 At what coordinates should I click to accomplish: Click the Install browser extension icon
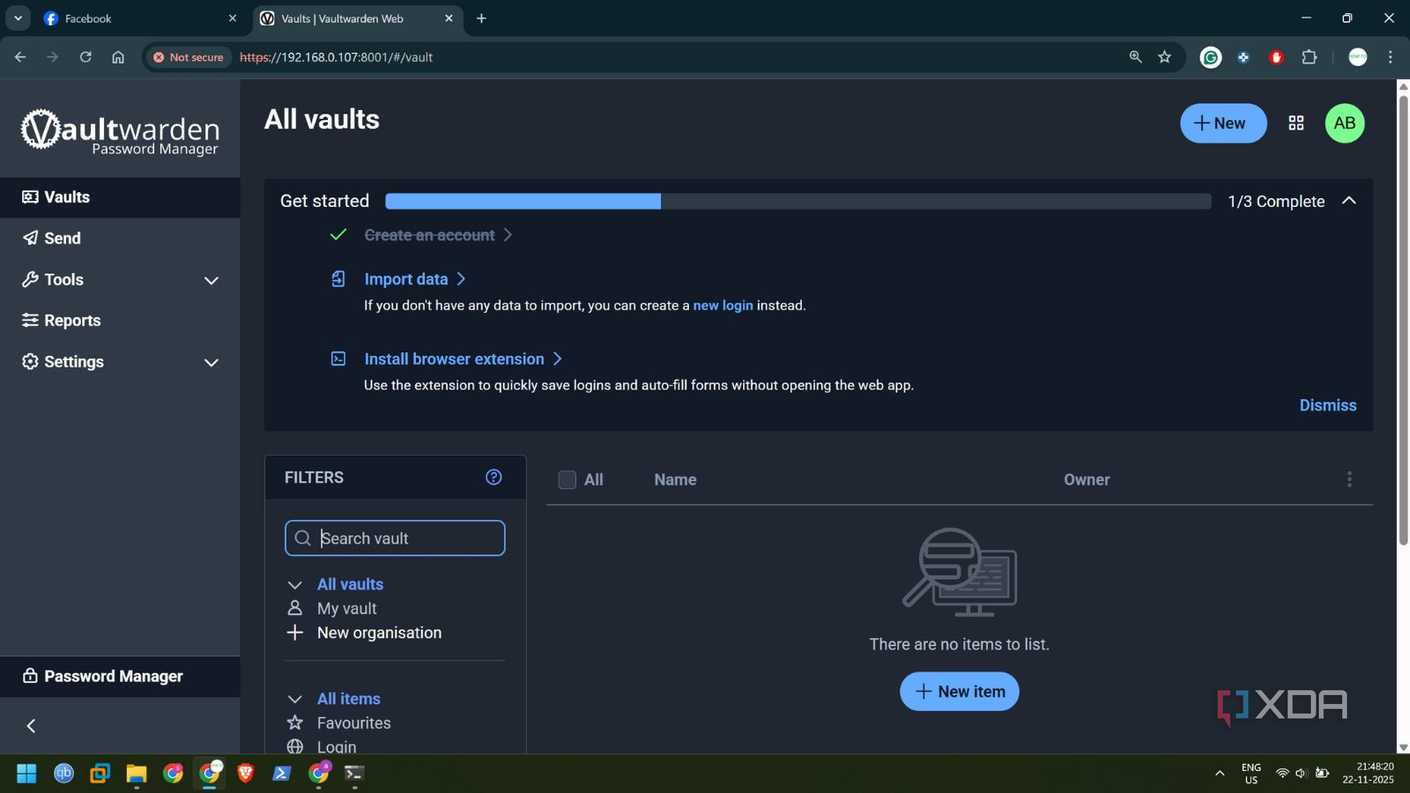pyautogui.click(x=338, y=359)
